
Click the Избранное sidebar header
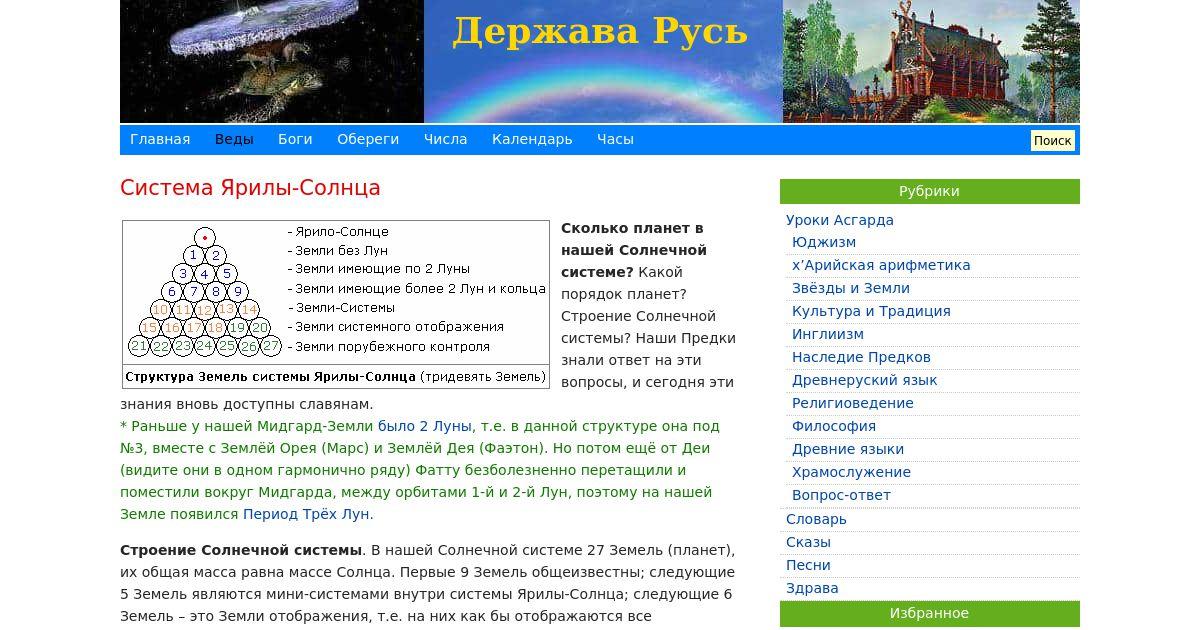930,613
